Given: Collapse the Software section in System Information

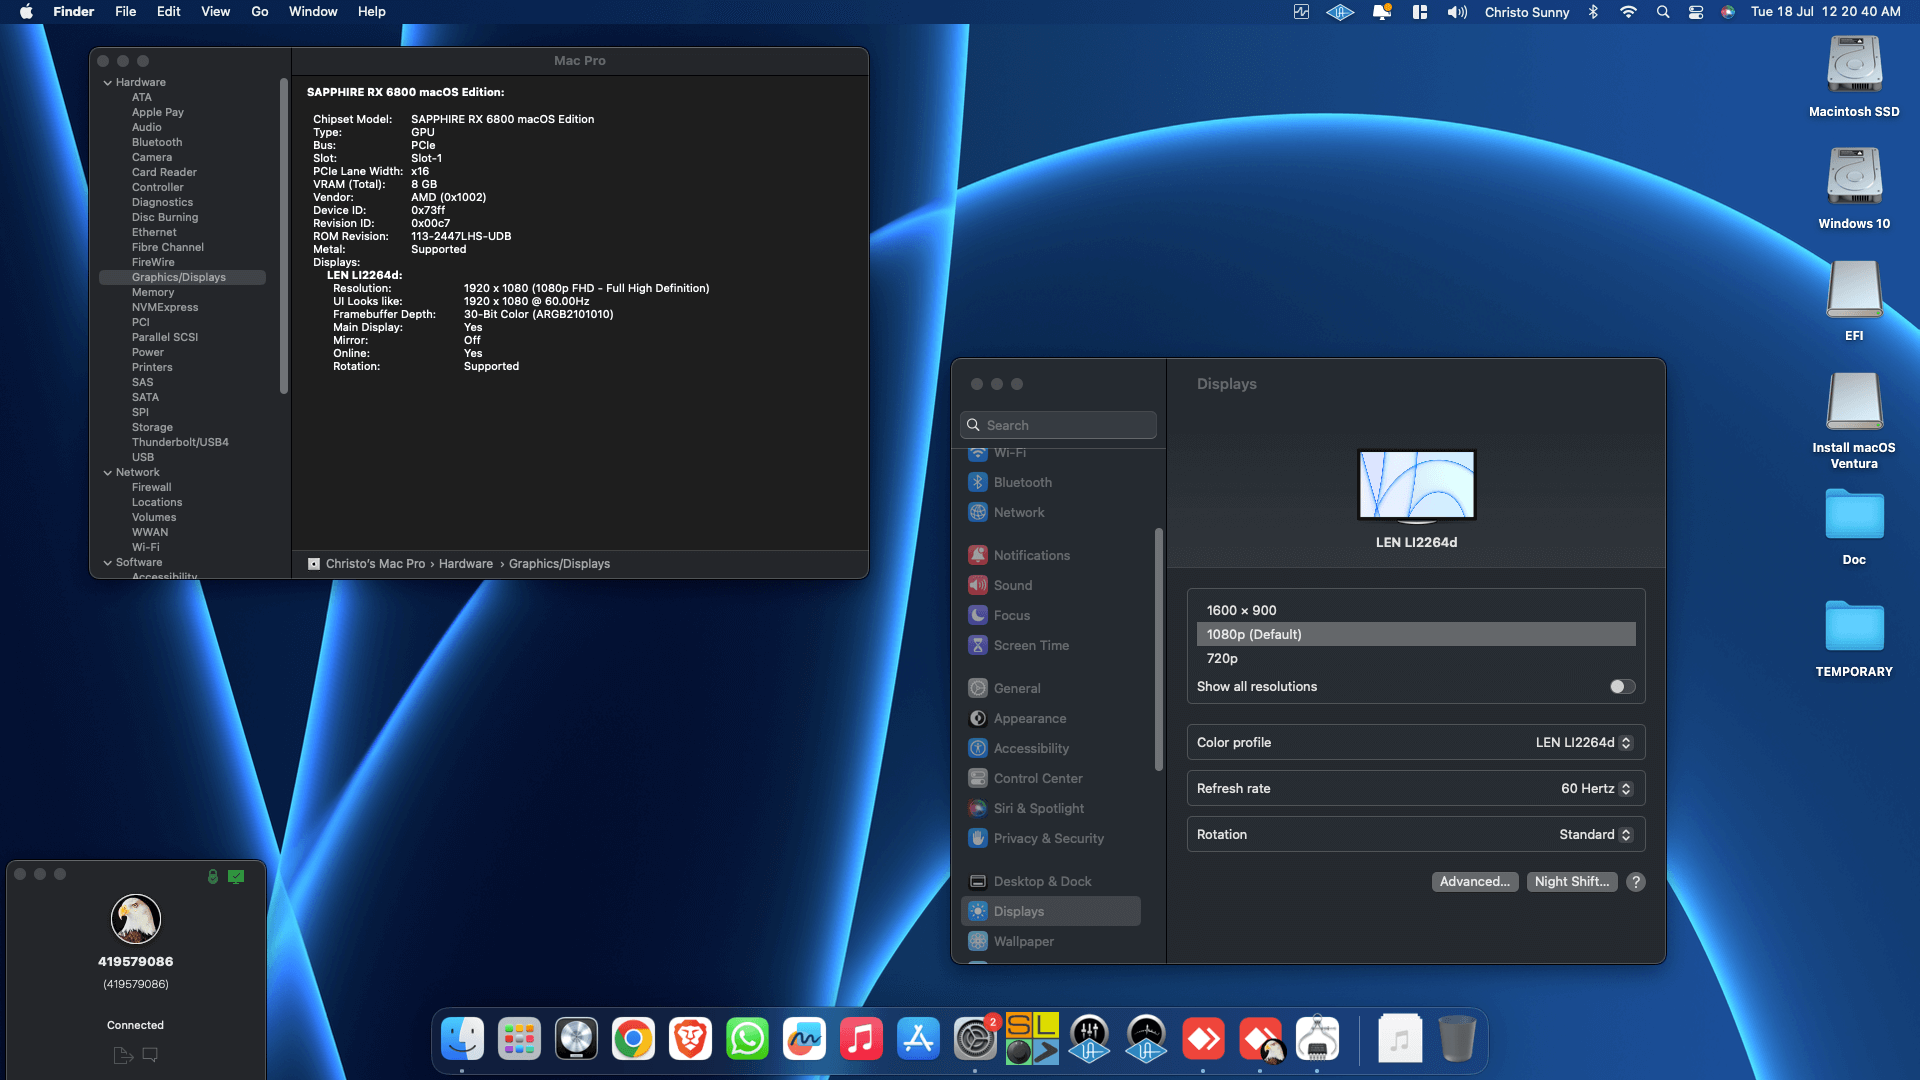Looking at the screenshot, I should tap(107, 563).
